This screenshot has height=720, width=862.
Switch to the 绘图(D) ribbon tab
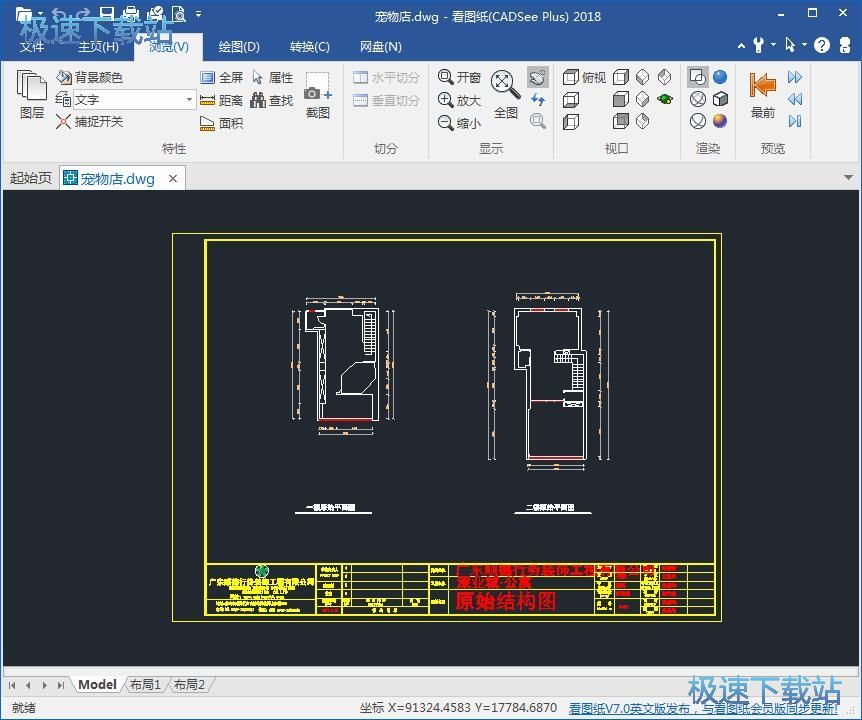click(239, 47)
